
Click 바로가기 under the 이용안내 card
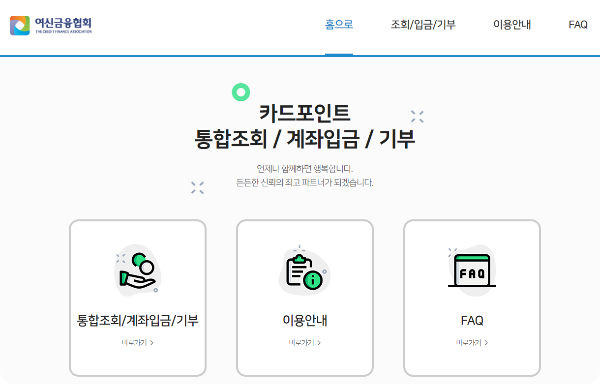(x=305, y=342)
